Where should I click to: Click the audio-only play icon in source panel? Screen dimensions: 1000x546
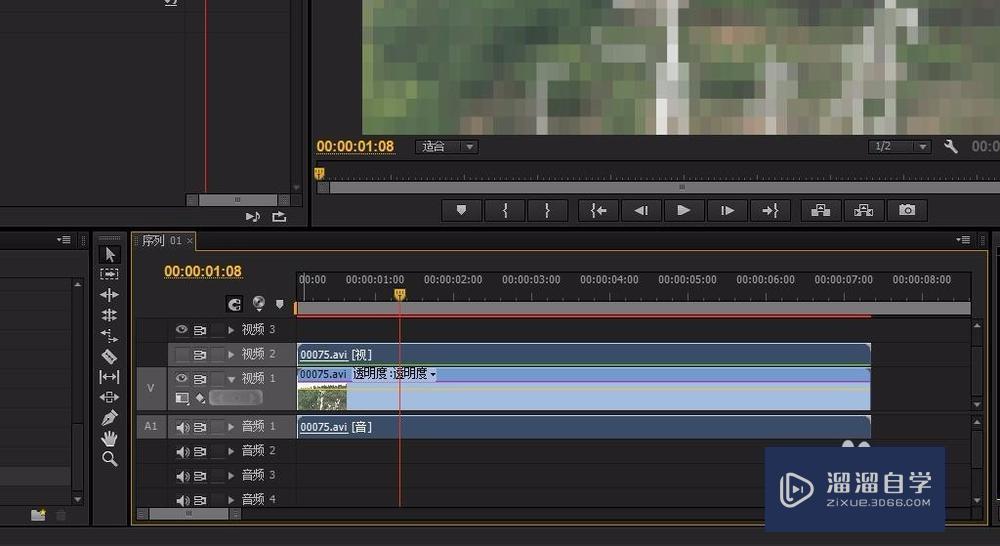(253, 217)
